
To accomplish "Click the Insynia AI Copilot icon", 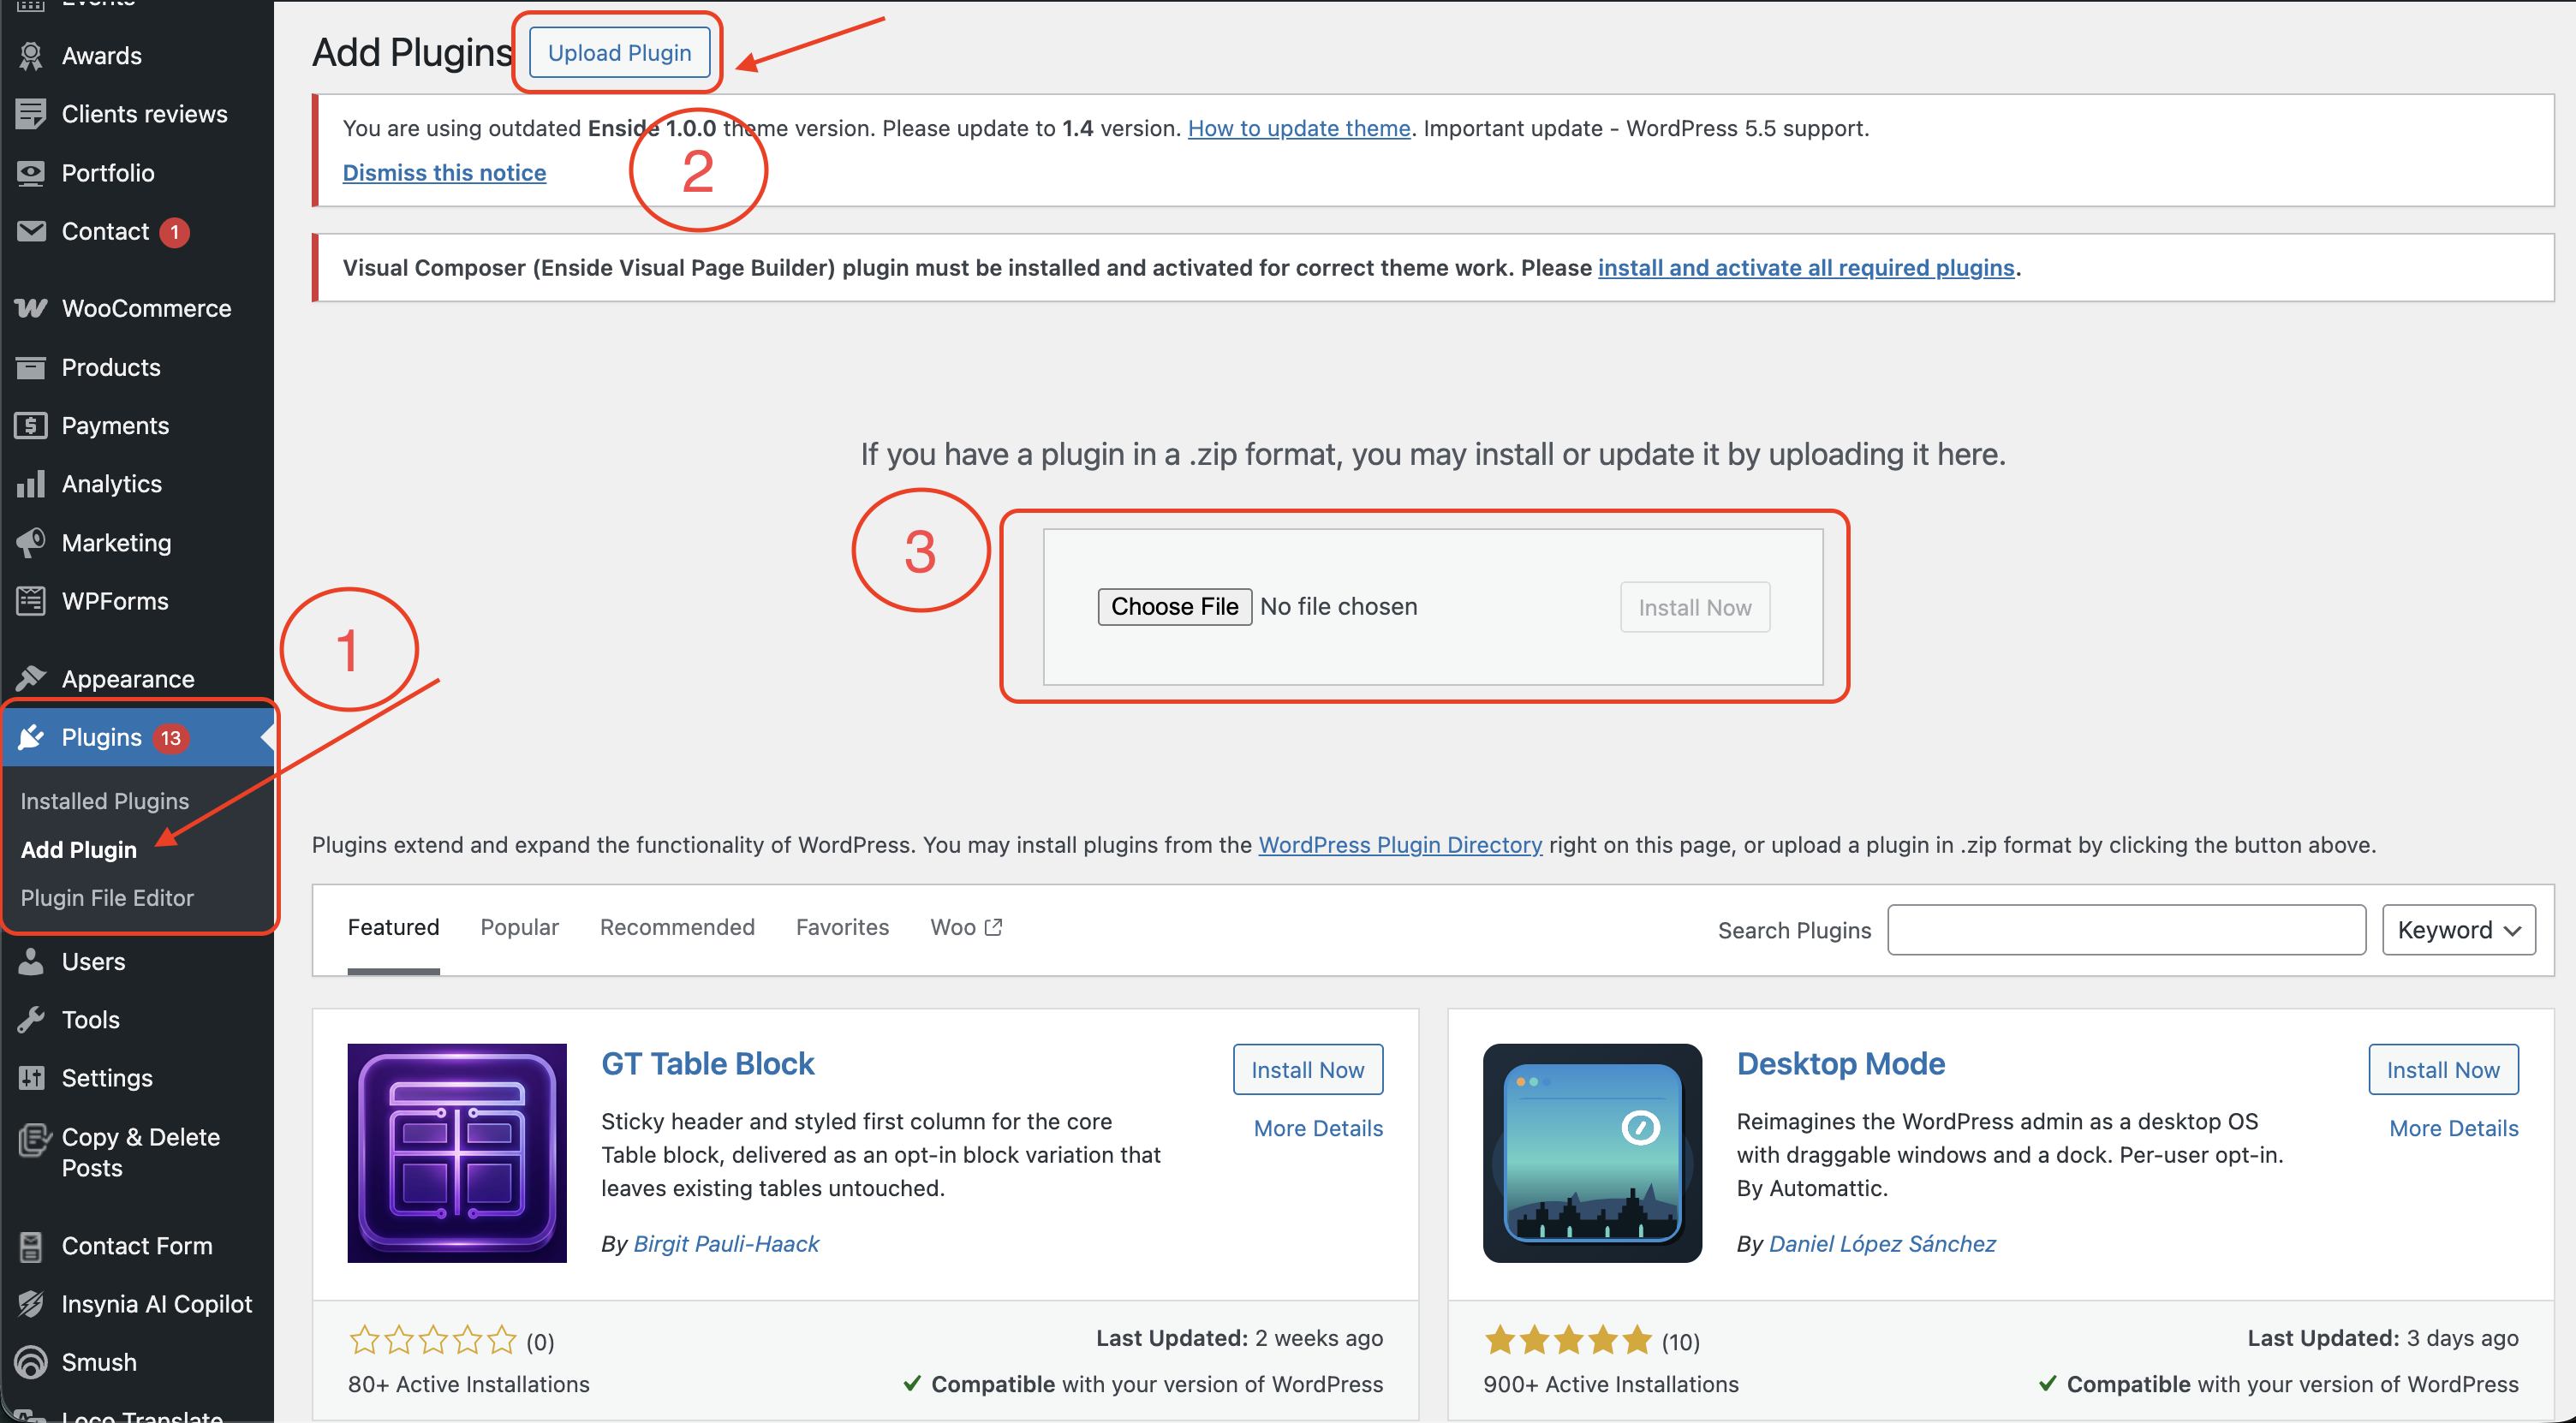I will [x=31, y=1304].
